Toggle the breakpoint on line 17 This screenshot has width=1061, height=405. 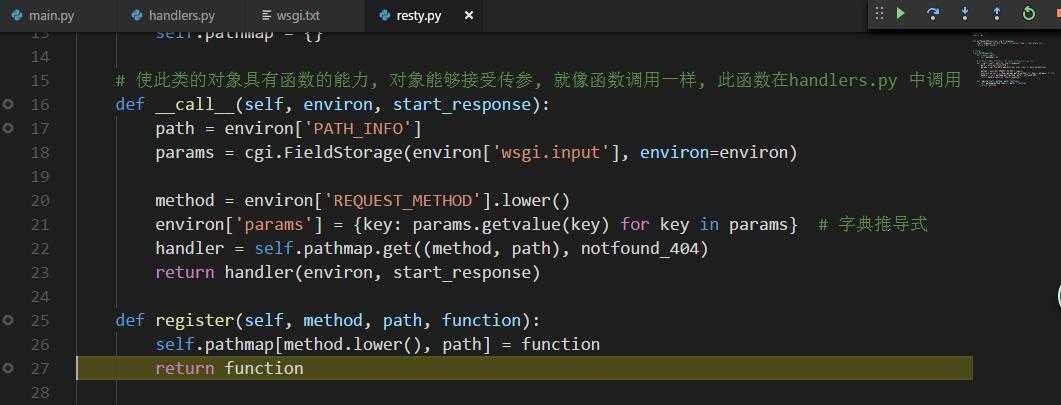(8, 128)
